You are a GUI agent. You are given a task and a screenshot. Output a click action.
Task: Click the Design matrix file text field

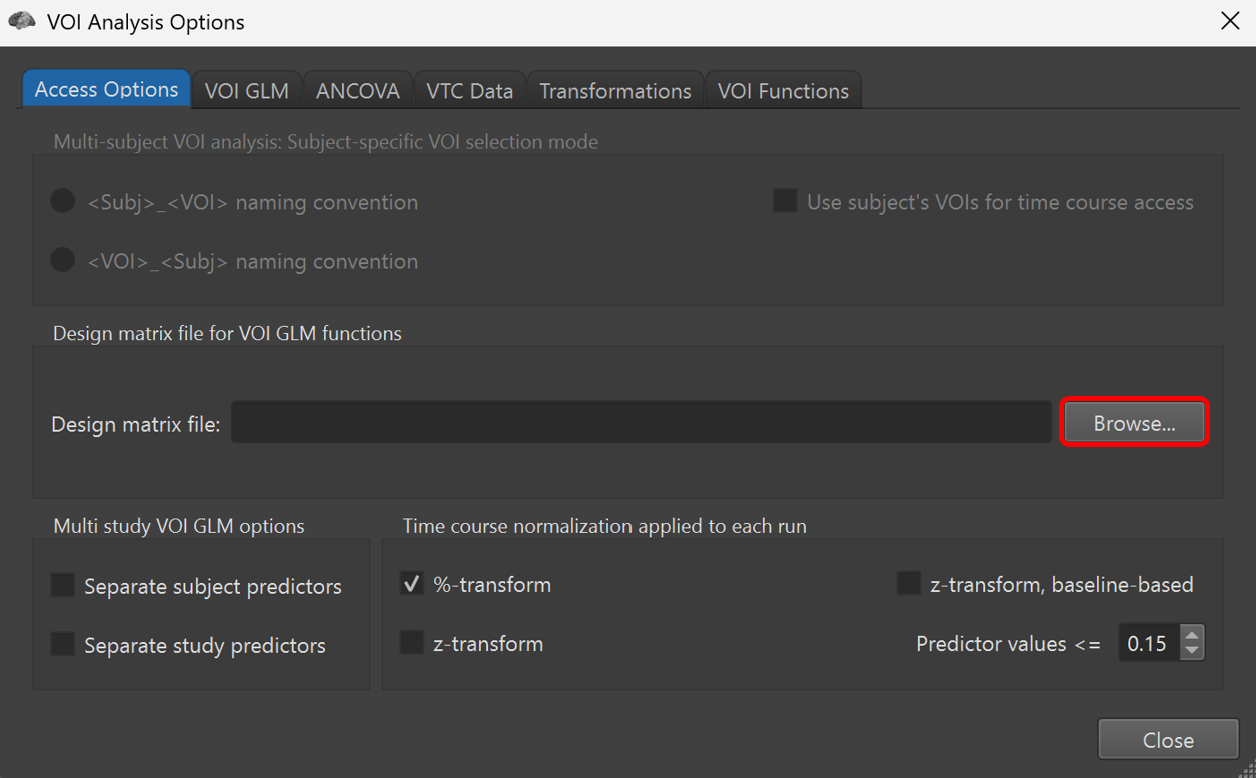pos(640,423)
